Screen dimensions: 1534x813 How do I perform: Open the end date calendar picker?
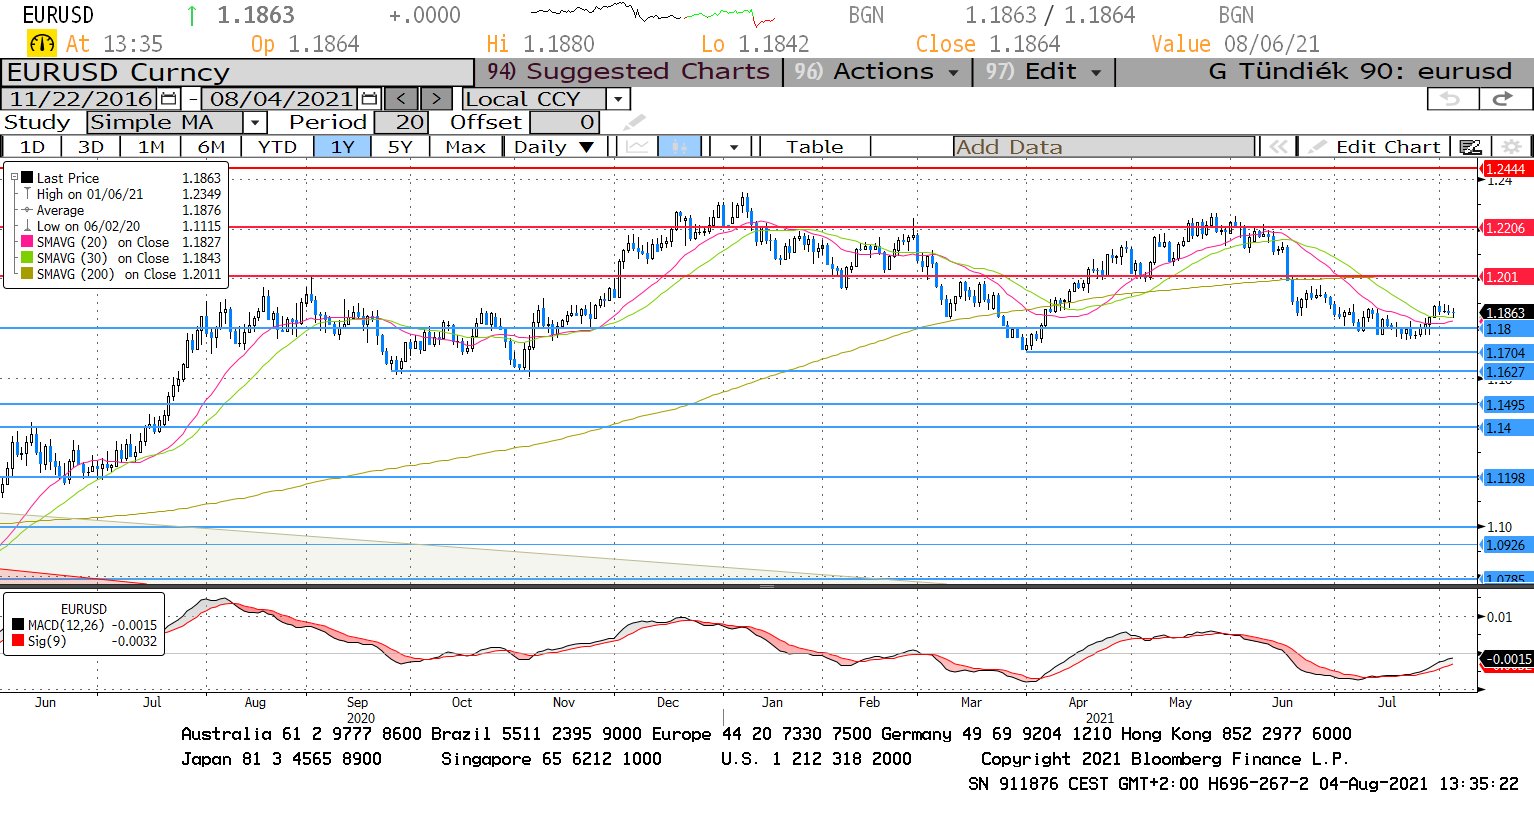click(369, 99)
